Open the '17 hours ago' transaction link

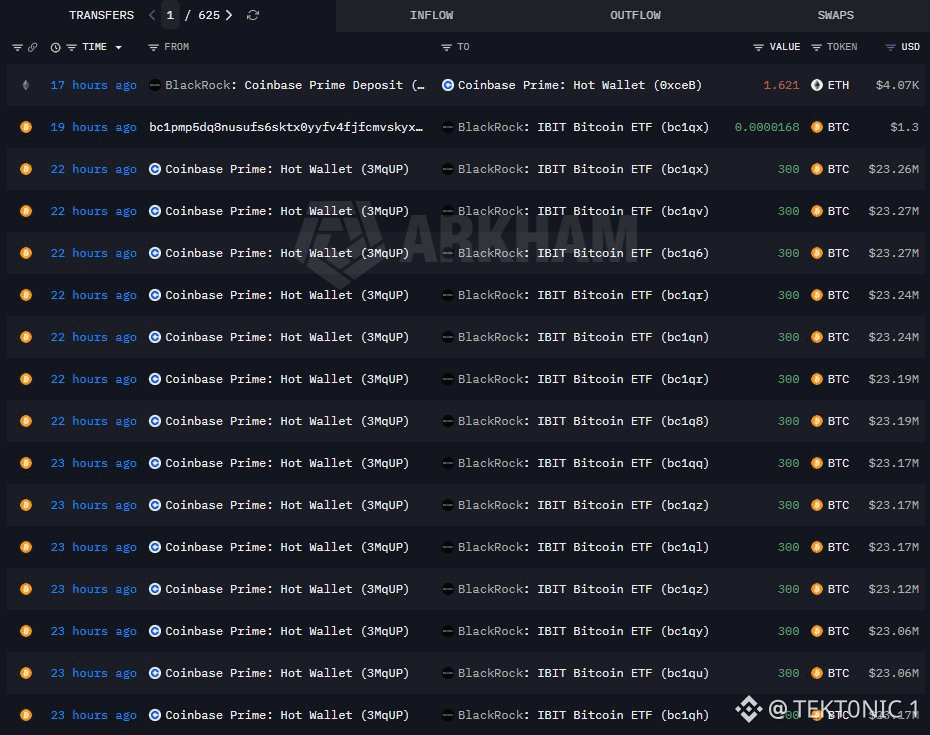93,85
